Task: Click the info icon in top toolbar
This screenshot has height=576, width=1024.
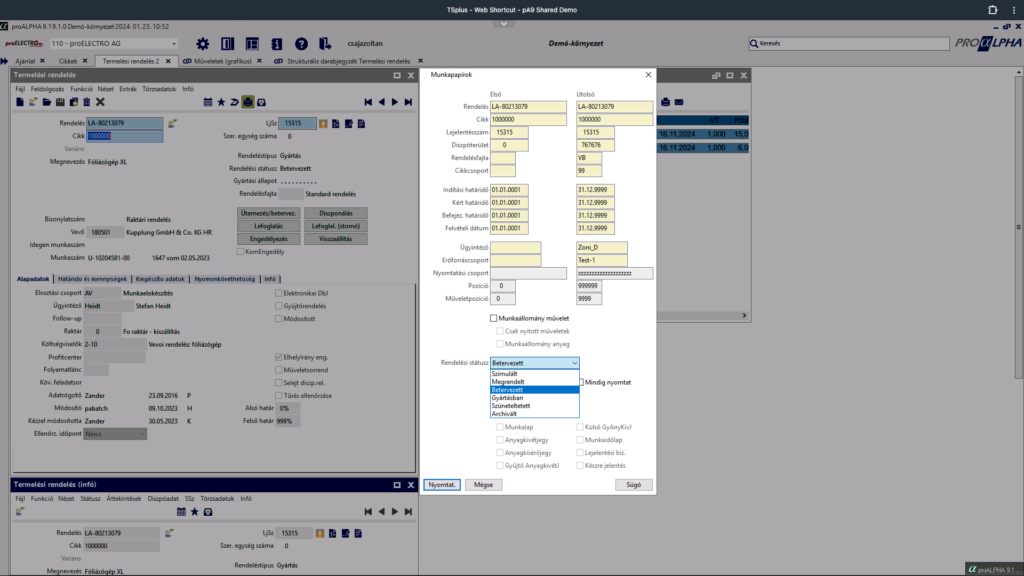Action: [276, 44]
